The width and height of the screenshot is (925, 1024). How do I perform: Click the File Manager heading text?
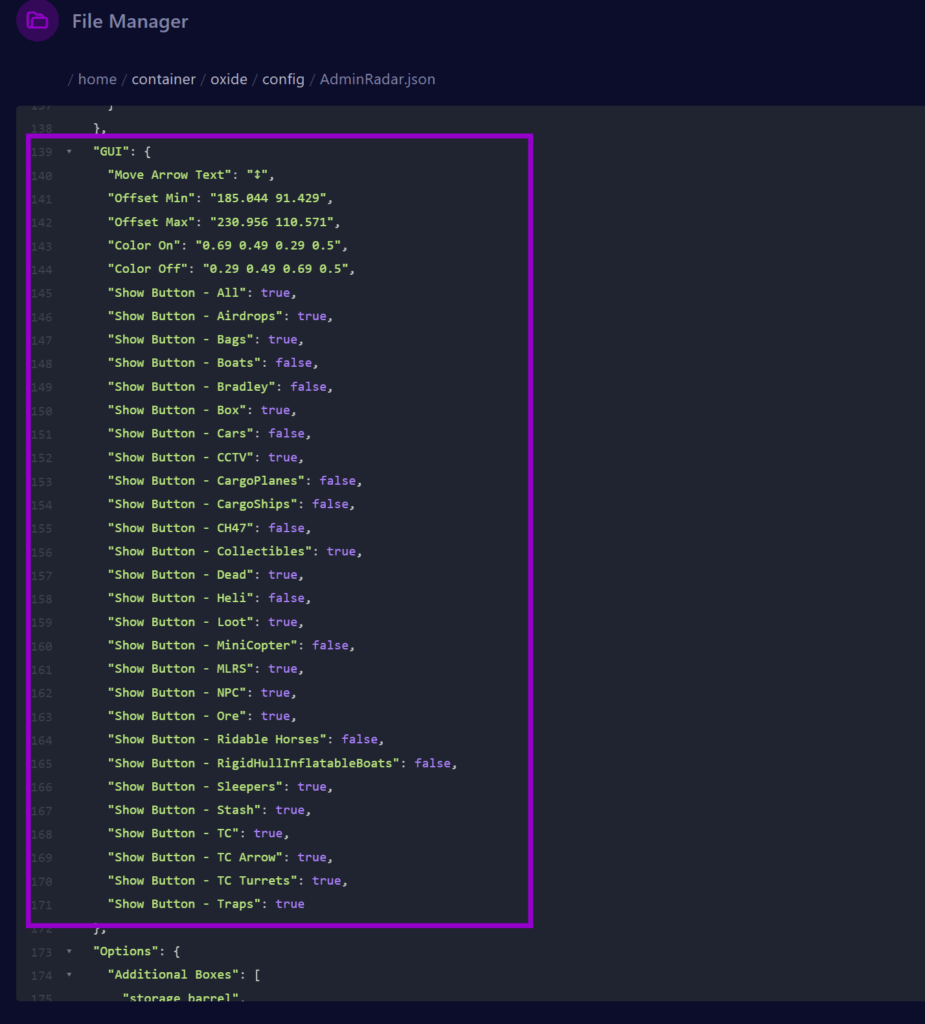130,22
